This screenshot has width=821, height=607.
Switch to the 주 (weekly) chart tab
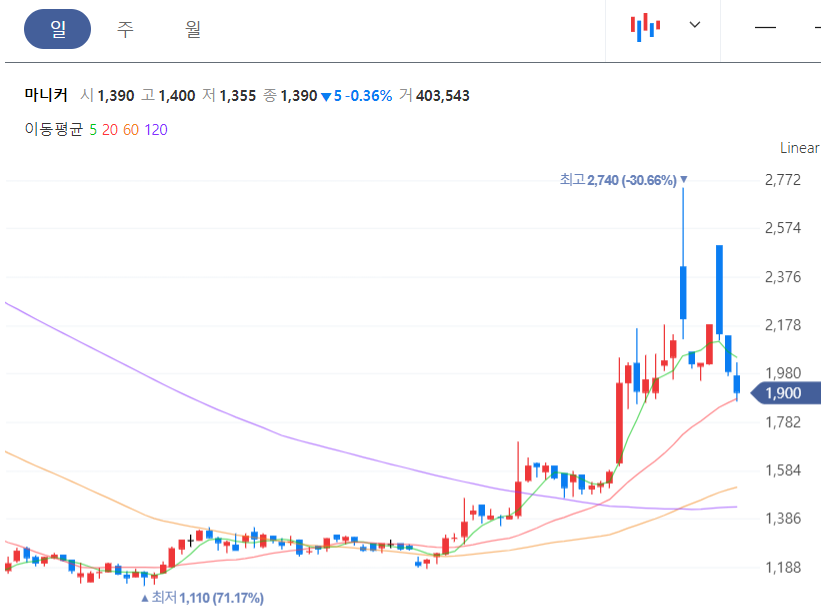pos(125,29)
